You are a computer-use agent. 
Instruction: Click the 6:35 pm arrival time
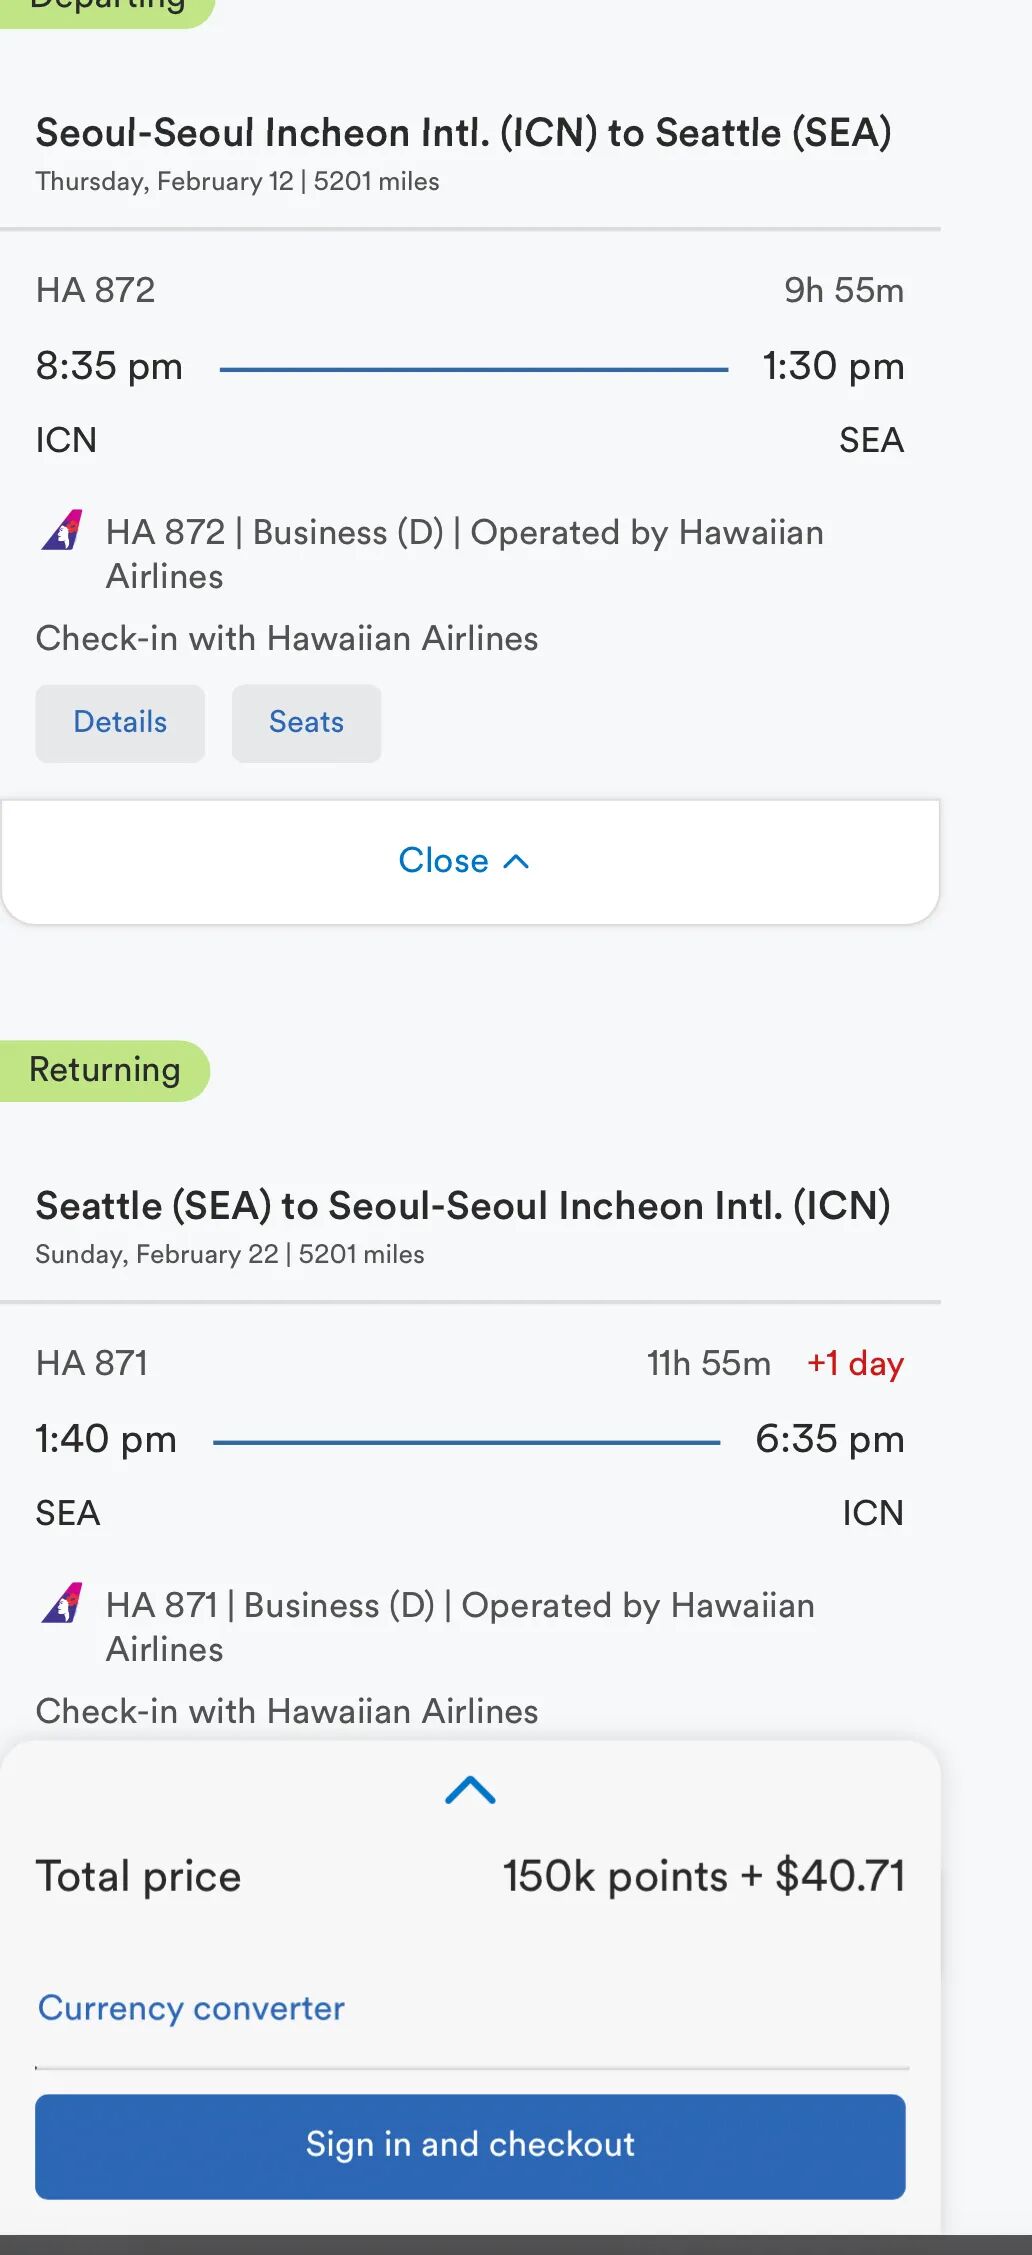click(x=829, y=1439)
